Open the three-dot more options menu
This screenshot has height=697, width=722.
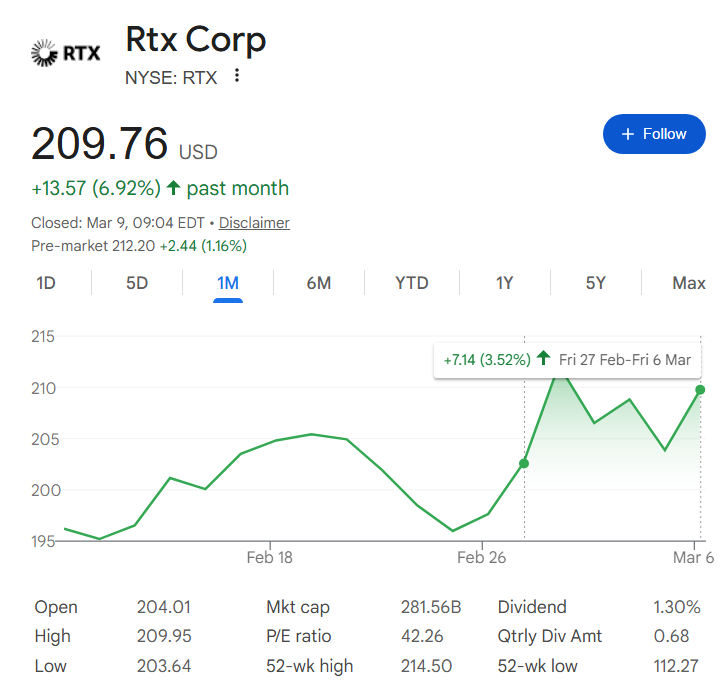[x=236, y=76]
